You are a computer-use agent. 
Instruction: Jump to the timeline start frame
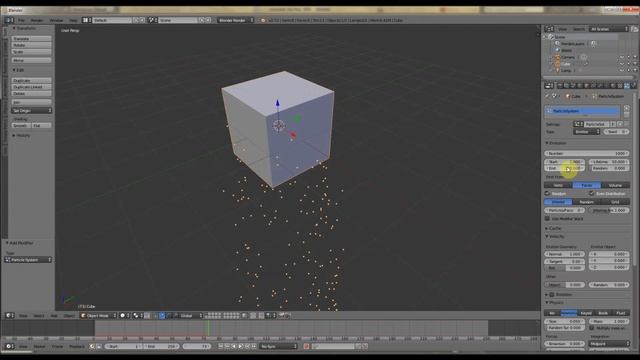pyautogui.click(x=220, y=346)
